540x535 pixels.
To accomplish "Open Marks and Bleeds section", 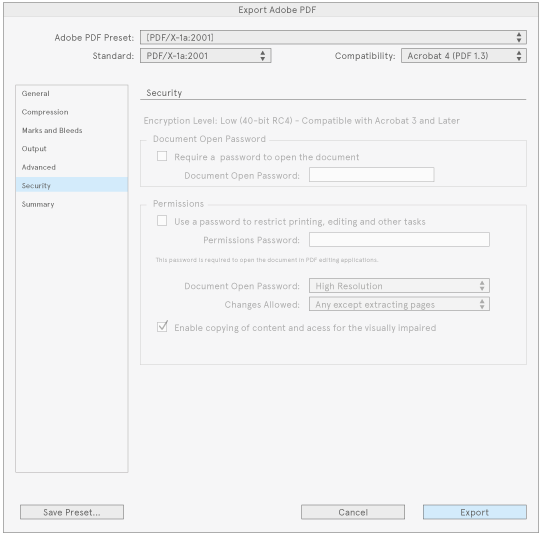I will click(72, 130).
